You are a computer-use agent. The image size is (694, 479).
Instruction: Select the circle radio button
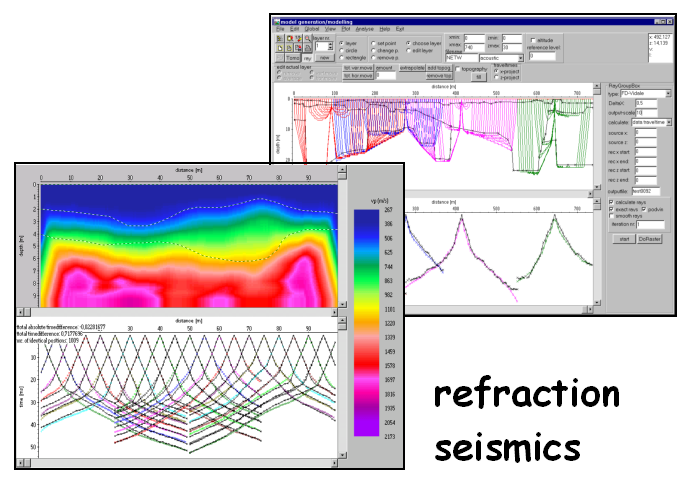pyautogui.click(x=342, y=50)
